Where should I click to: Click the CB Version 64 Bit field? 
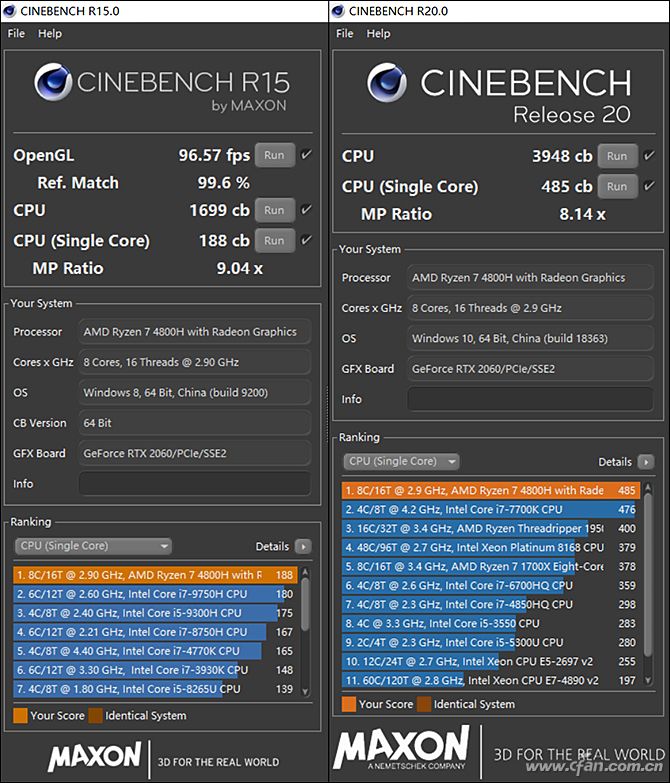point(195,423)
